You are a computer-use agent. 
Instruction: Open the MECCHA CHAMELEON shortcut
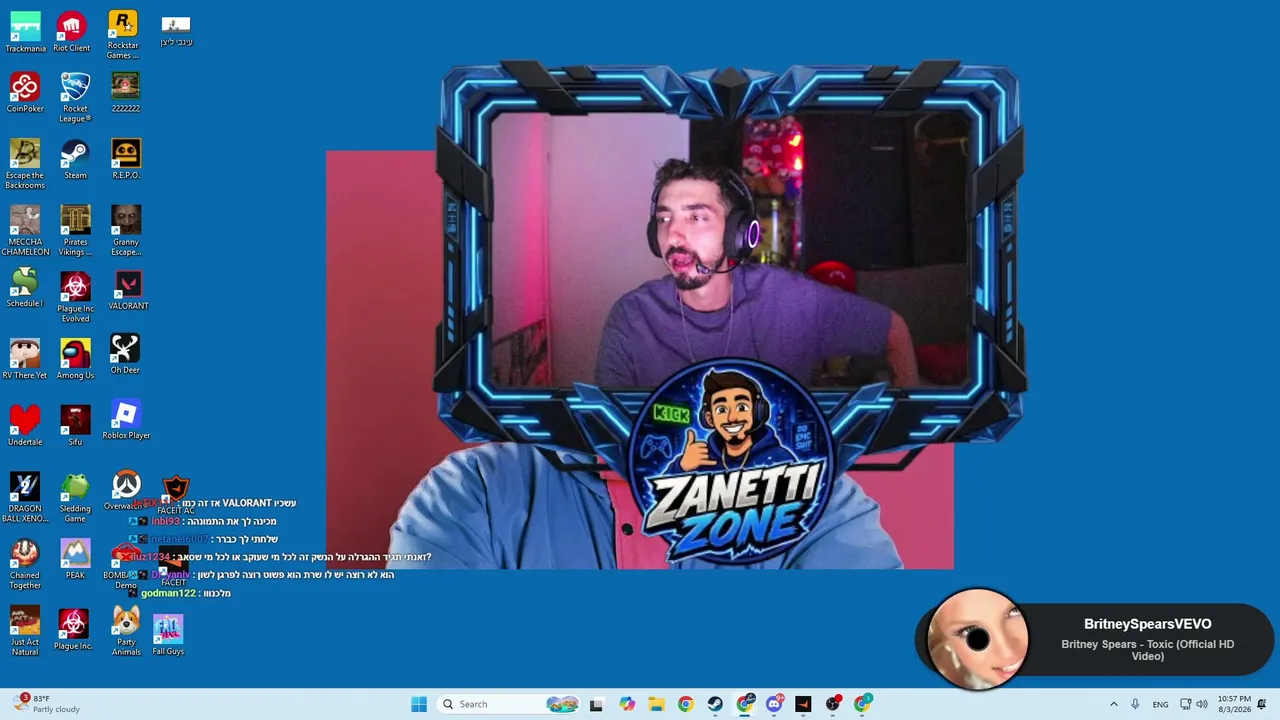(25, 231)
